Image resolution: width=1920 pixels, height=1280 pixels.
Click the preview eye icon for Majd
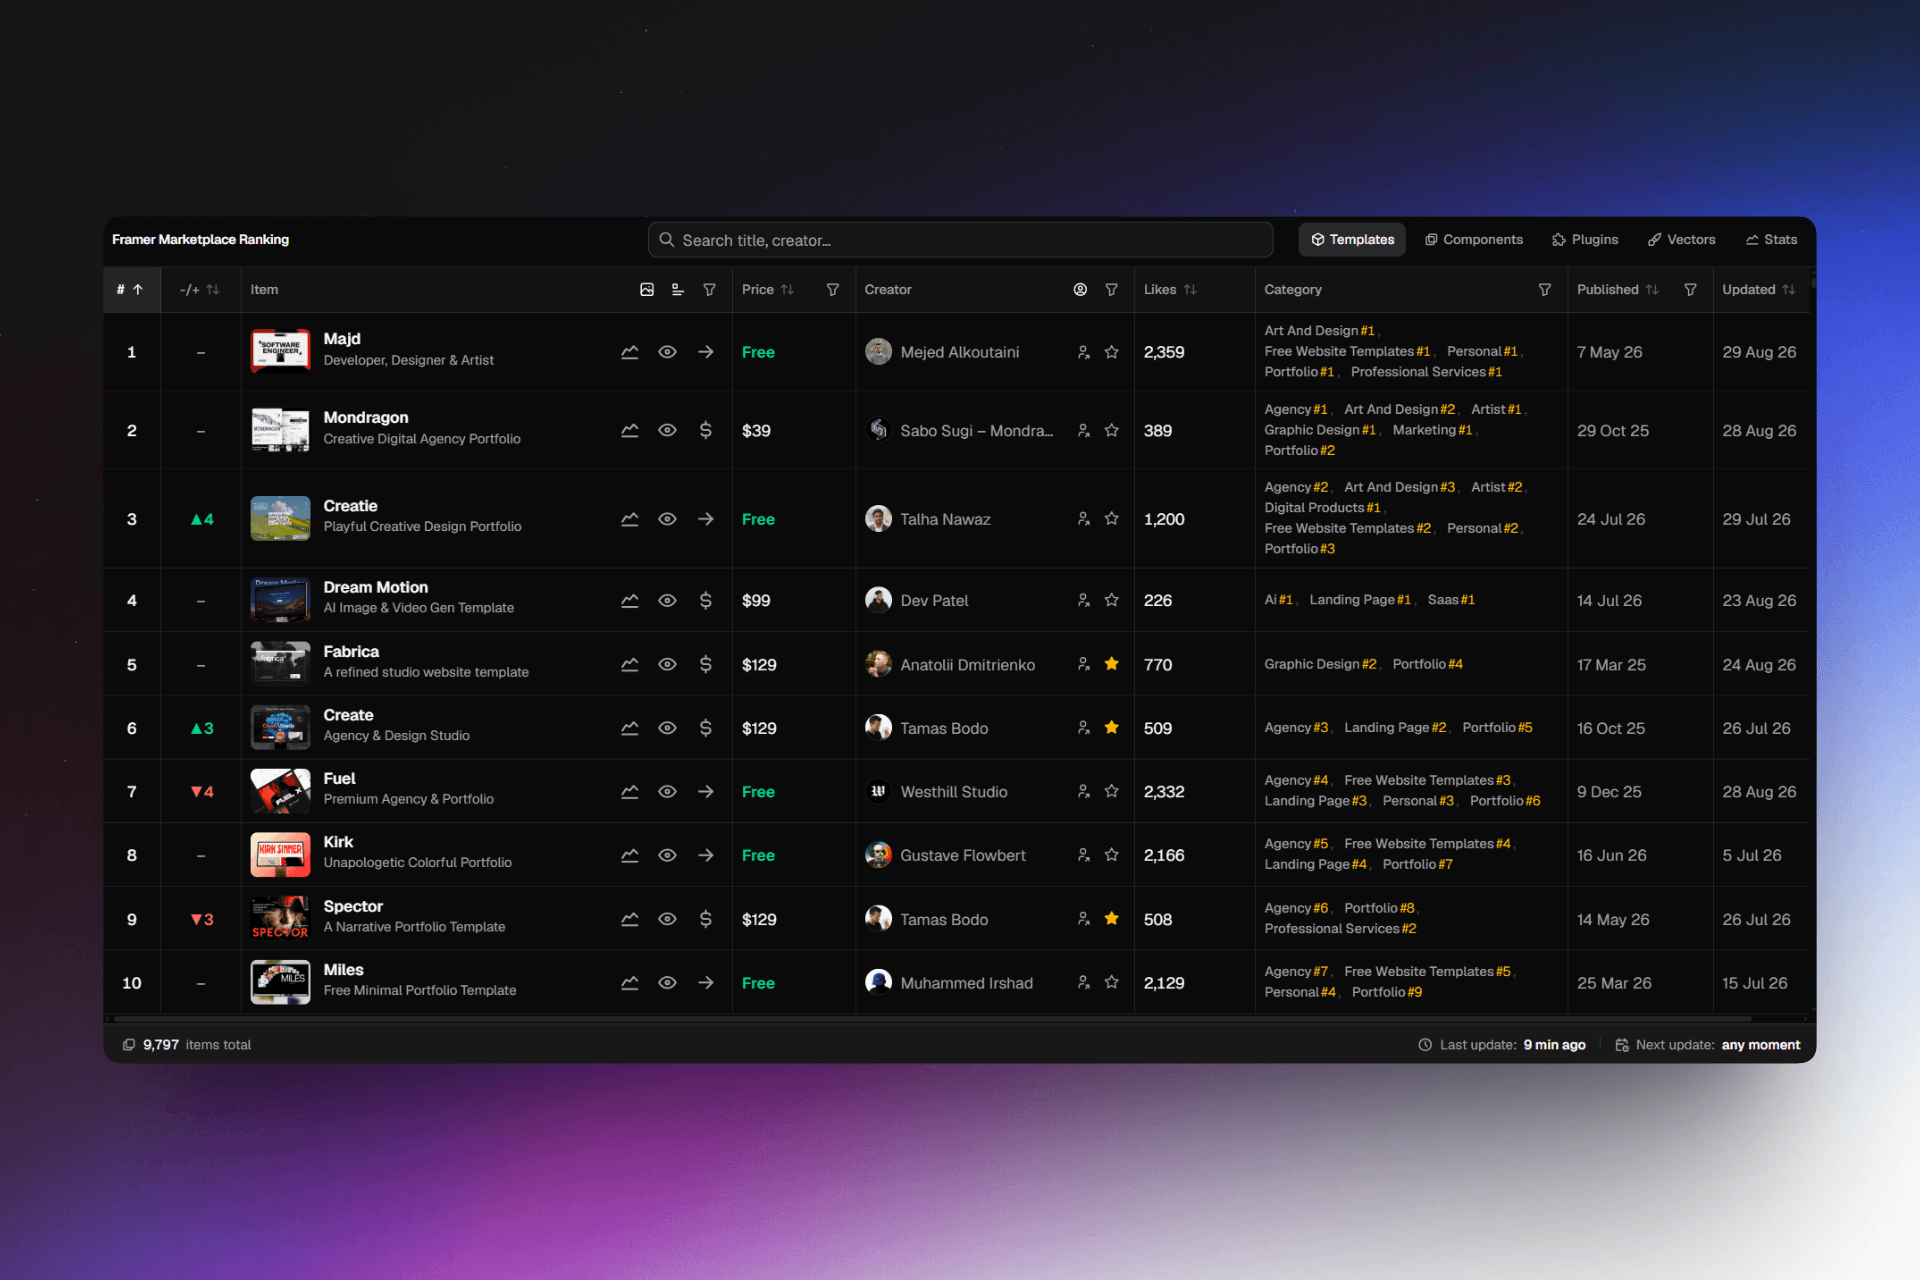click(x=667, y=352)
